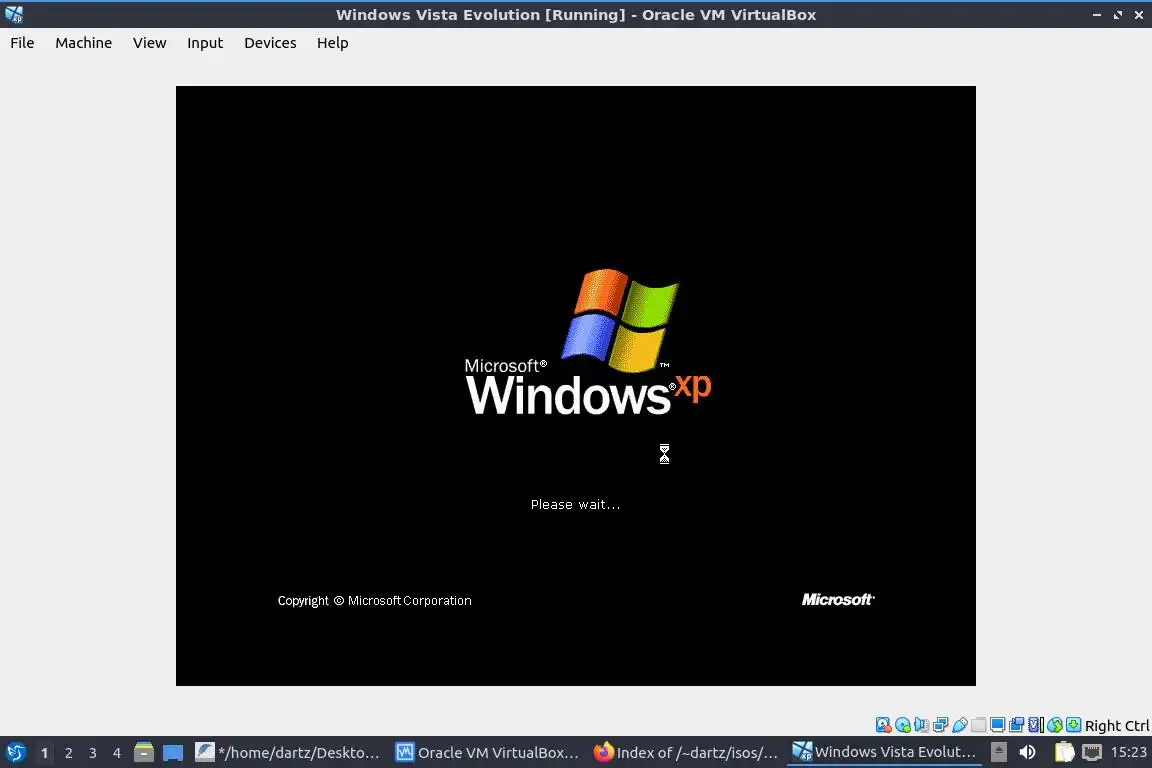
Task: Click the Right Ctrl host key label
Action: [1117, 725]
